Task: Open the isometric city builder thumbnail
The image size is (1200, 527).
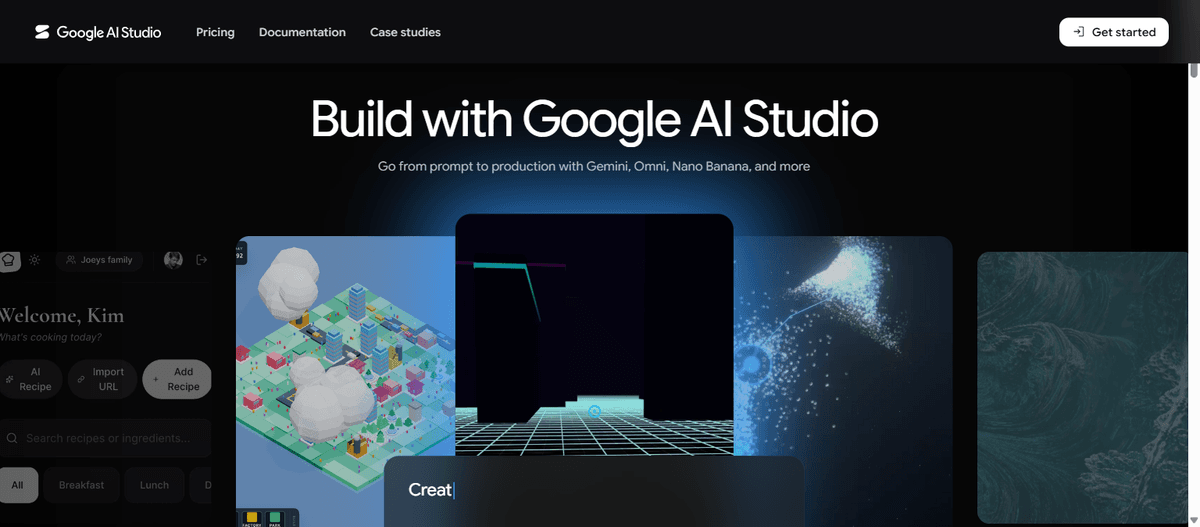Action: click(x=345, y=380)
